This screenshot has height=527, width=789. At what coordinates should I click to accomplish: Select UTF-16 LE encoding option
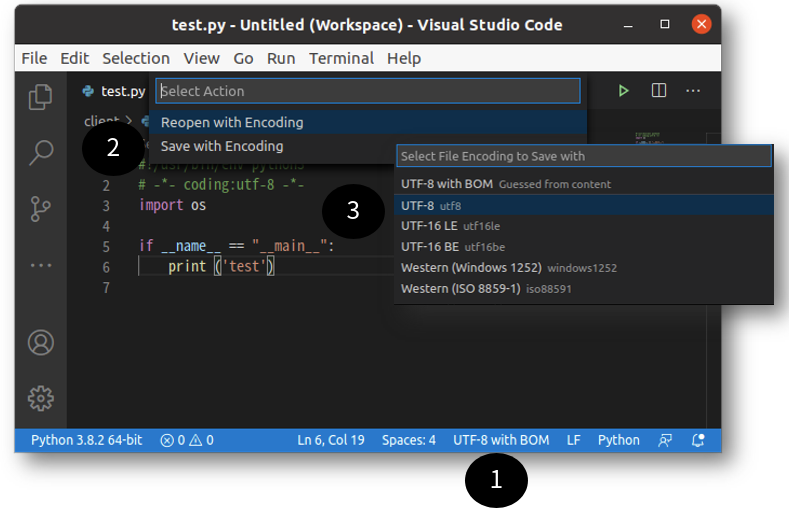(x=584, y=226)
